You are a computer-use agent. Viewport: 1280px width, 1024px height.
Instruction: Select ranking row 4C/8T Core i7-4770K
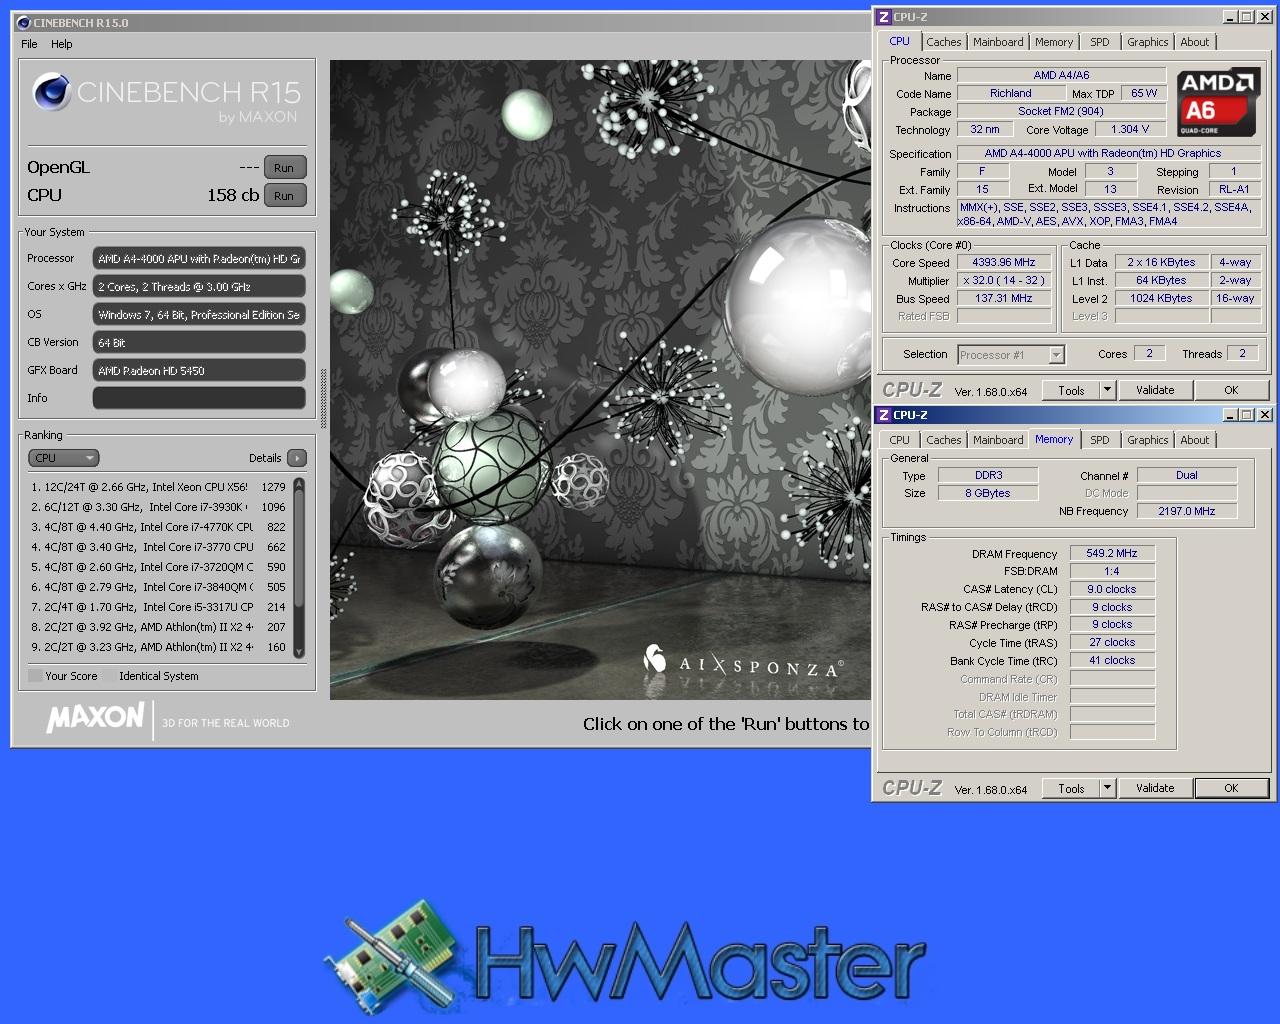[159, 527]
